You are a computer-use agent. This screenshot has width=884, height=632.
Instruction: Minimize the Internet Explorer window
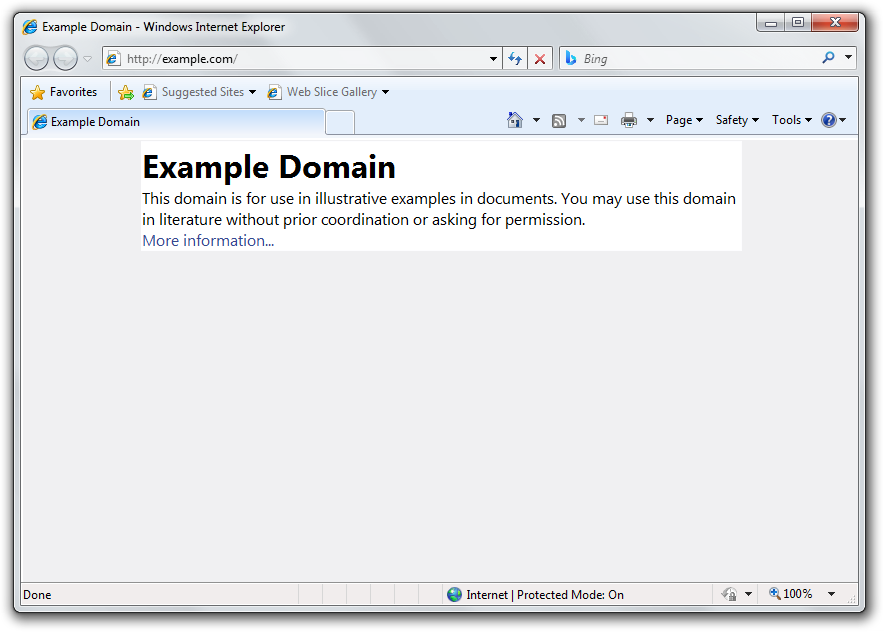771,23
